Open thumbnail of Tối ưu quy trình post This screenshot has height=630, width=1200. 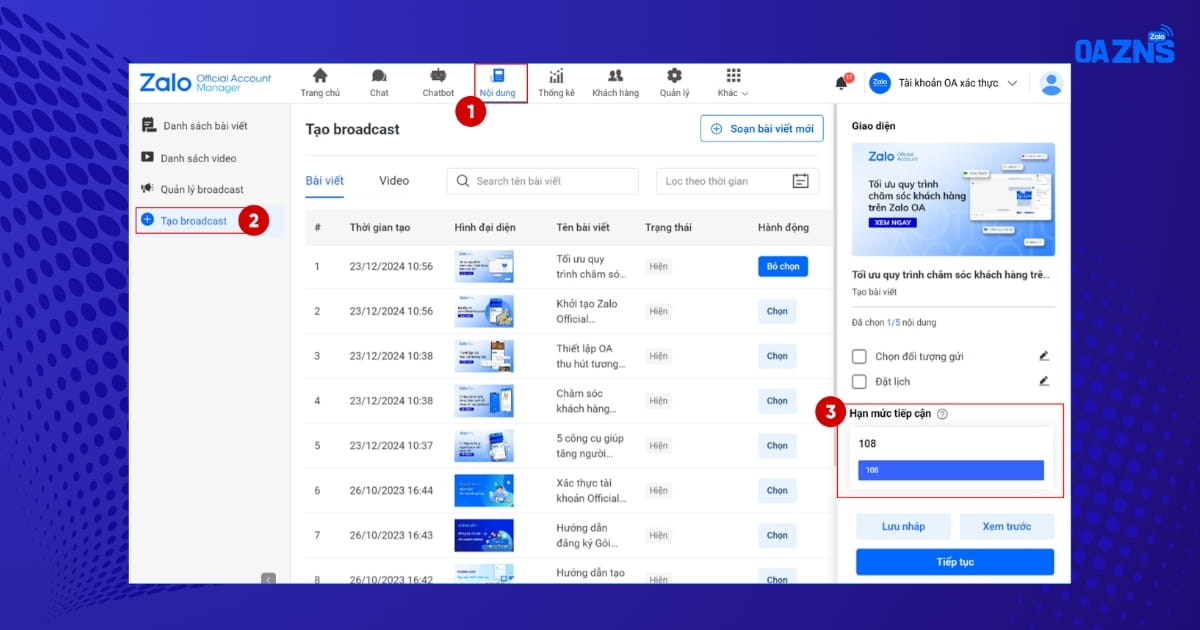pos(484,266)
